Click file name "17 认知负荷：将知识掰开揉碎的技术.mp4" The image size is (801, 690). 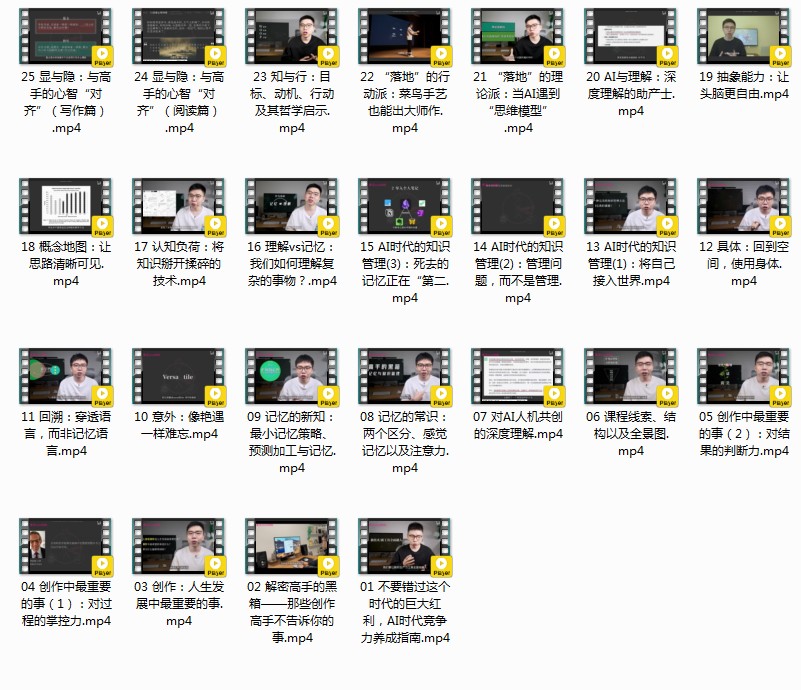(179, 264)
